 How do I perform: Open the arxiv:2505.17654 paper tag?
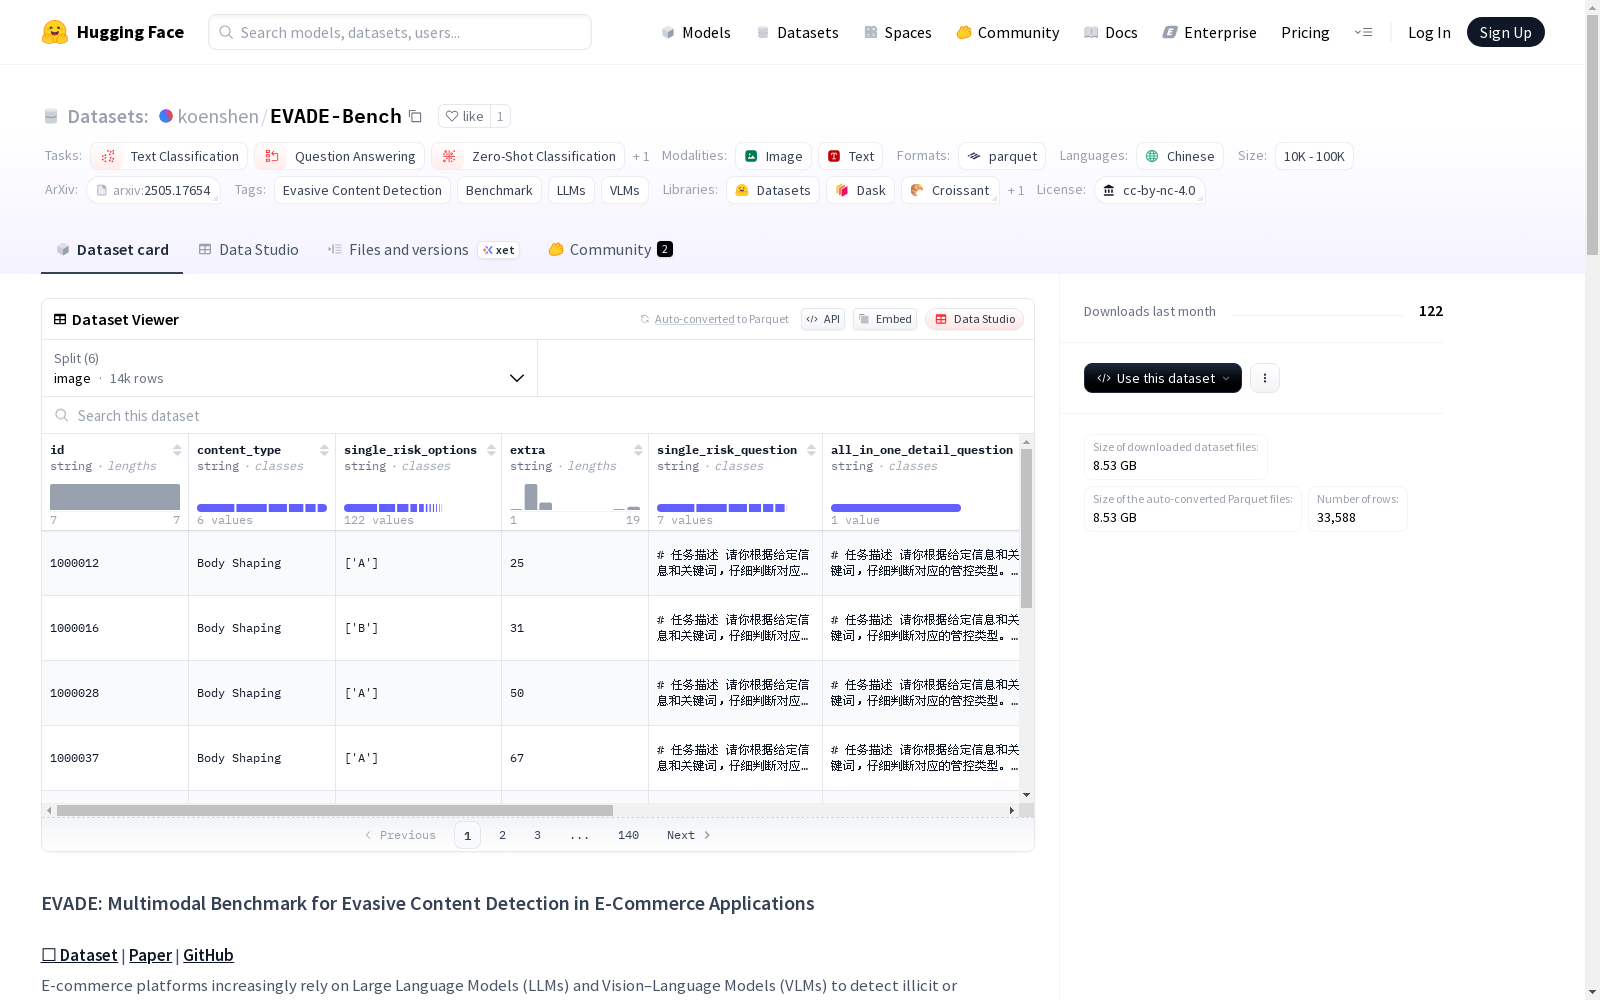click(153, 190)
